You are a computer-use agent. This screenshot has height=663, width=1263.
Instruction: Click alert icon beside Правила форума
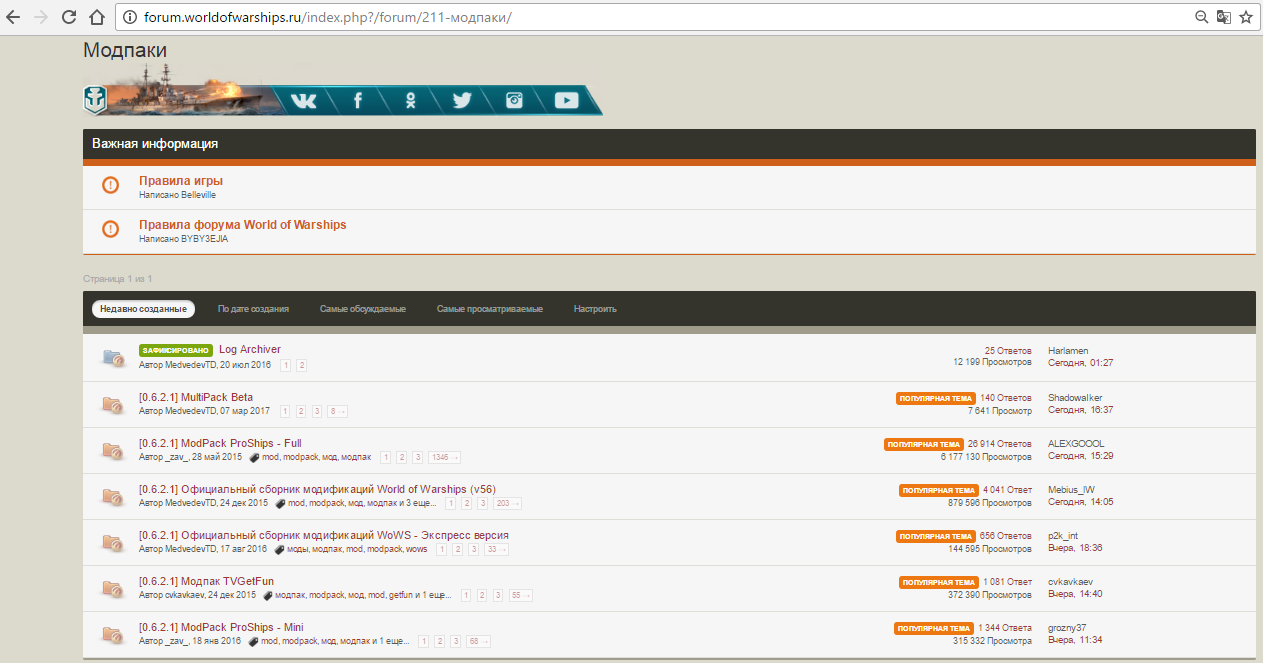[111, 229]
